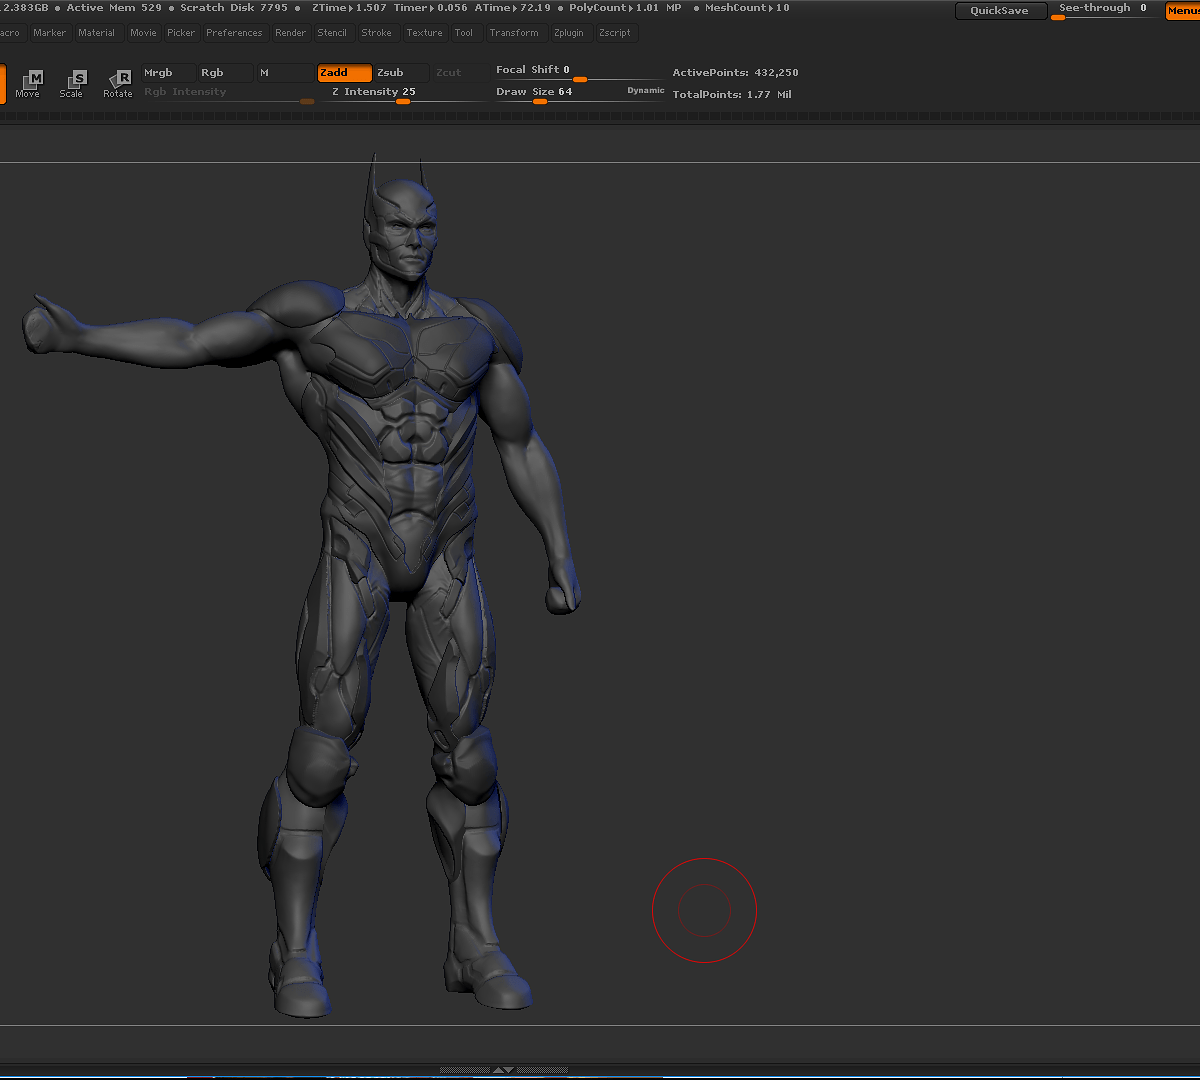This screenshot has height=1080, width=1200.
Task: Select the Rotate transform tool
Action: pos(118,83)
